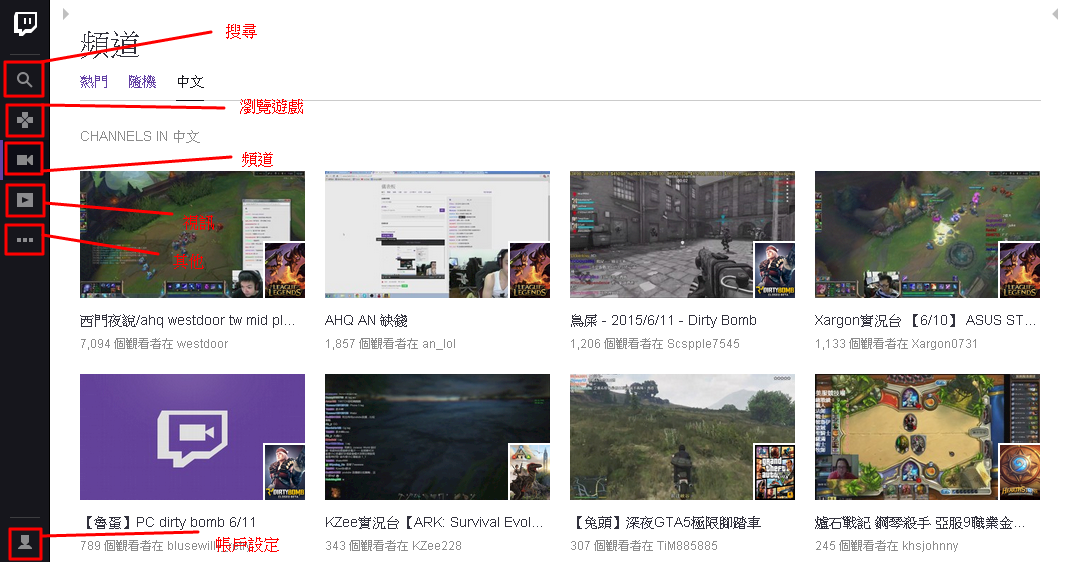The height and width of the screenshot is (562, 1070).
Task: Open title 【魯蛋】PC dirty bomb 6/11
Action: (169, 522)
